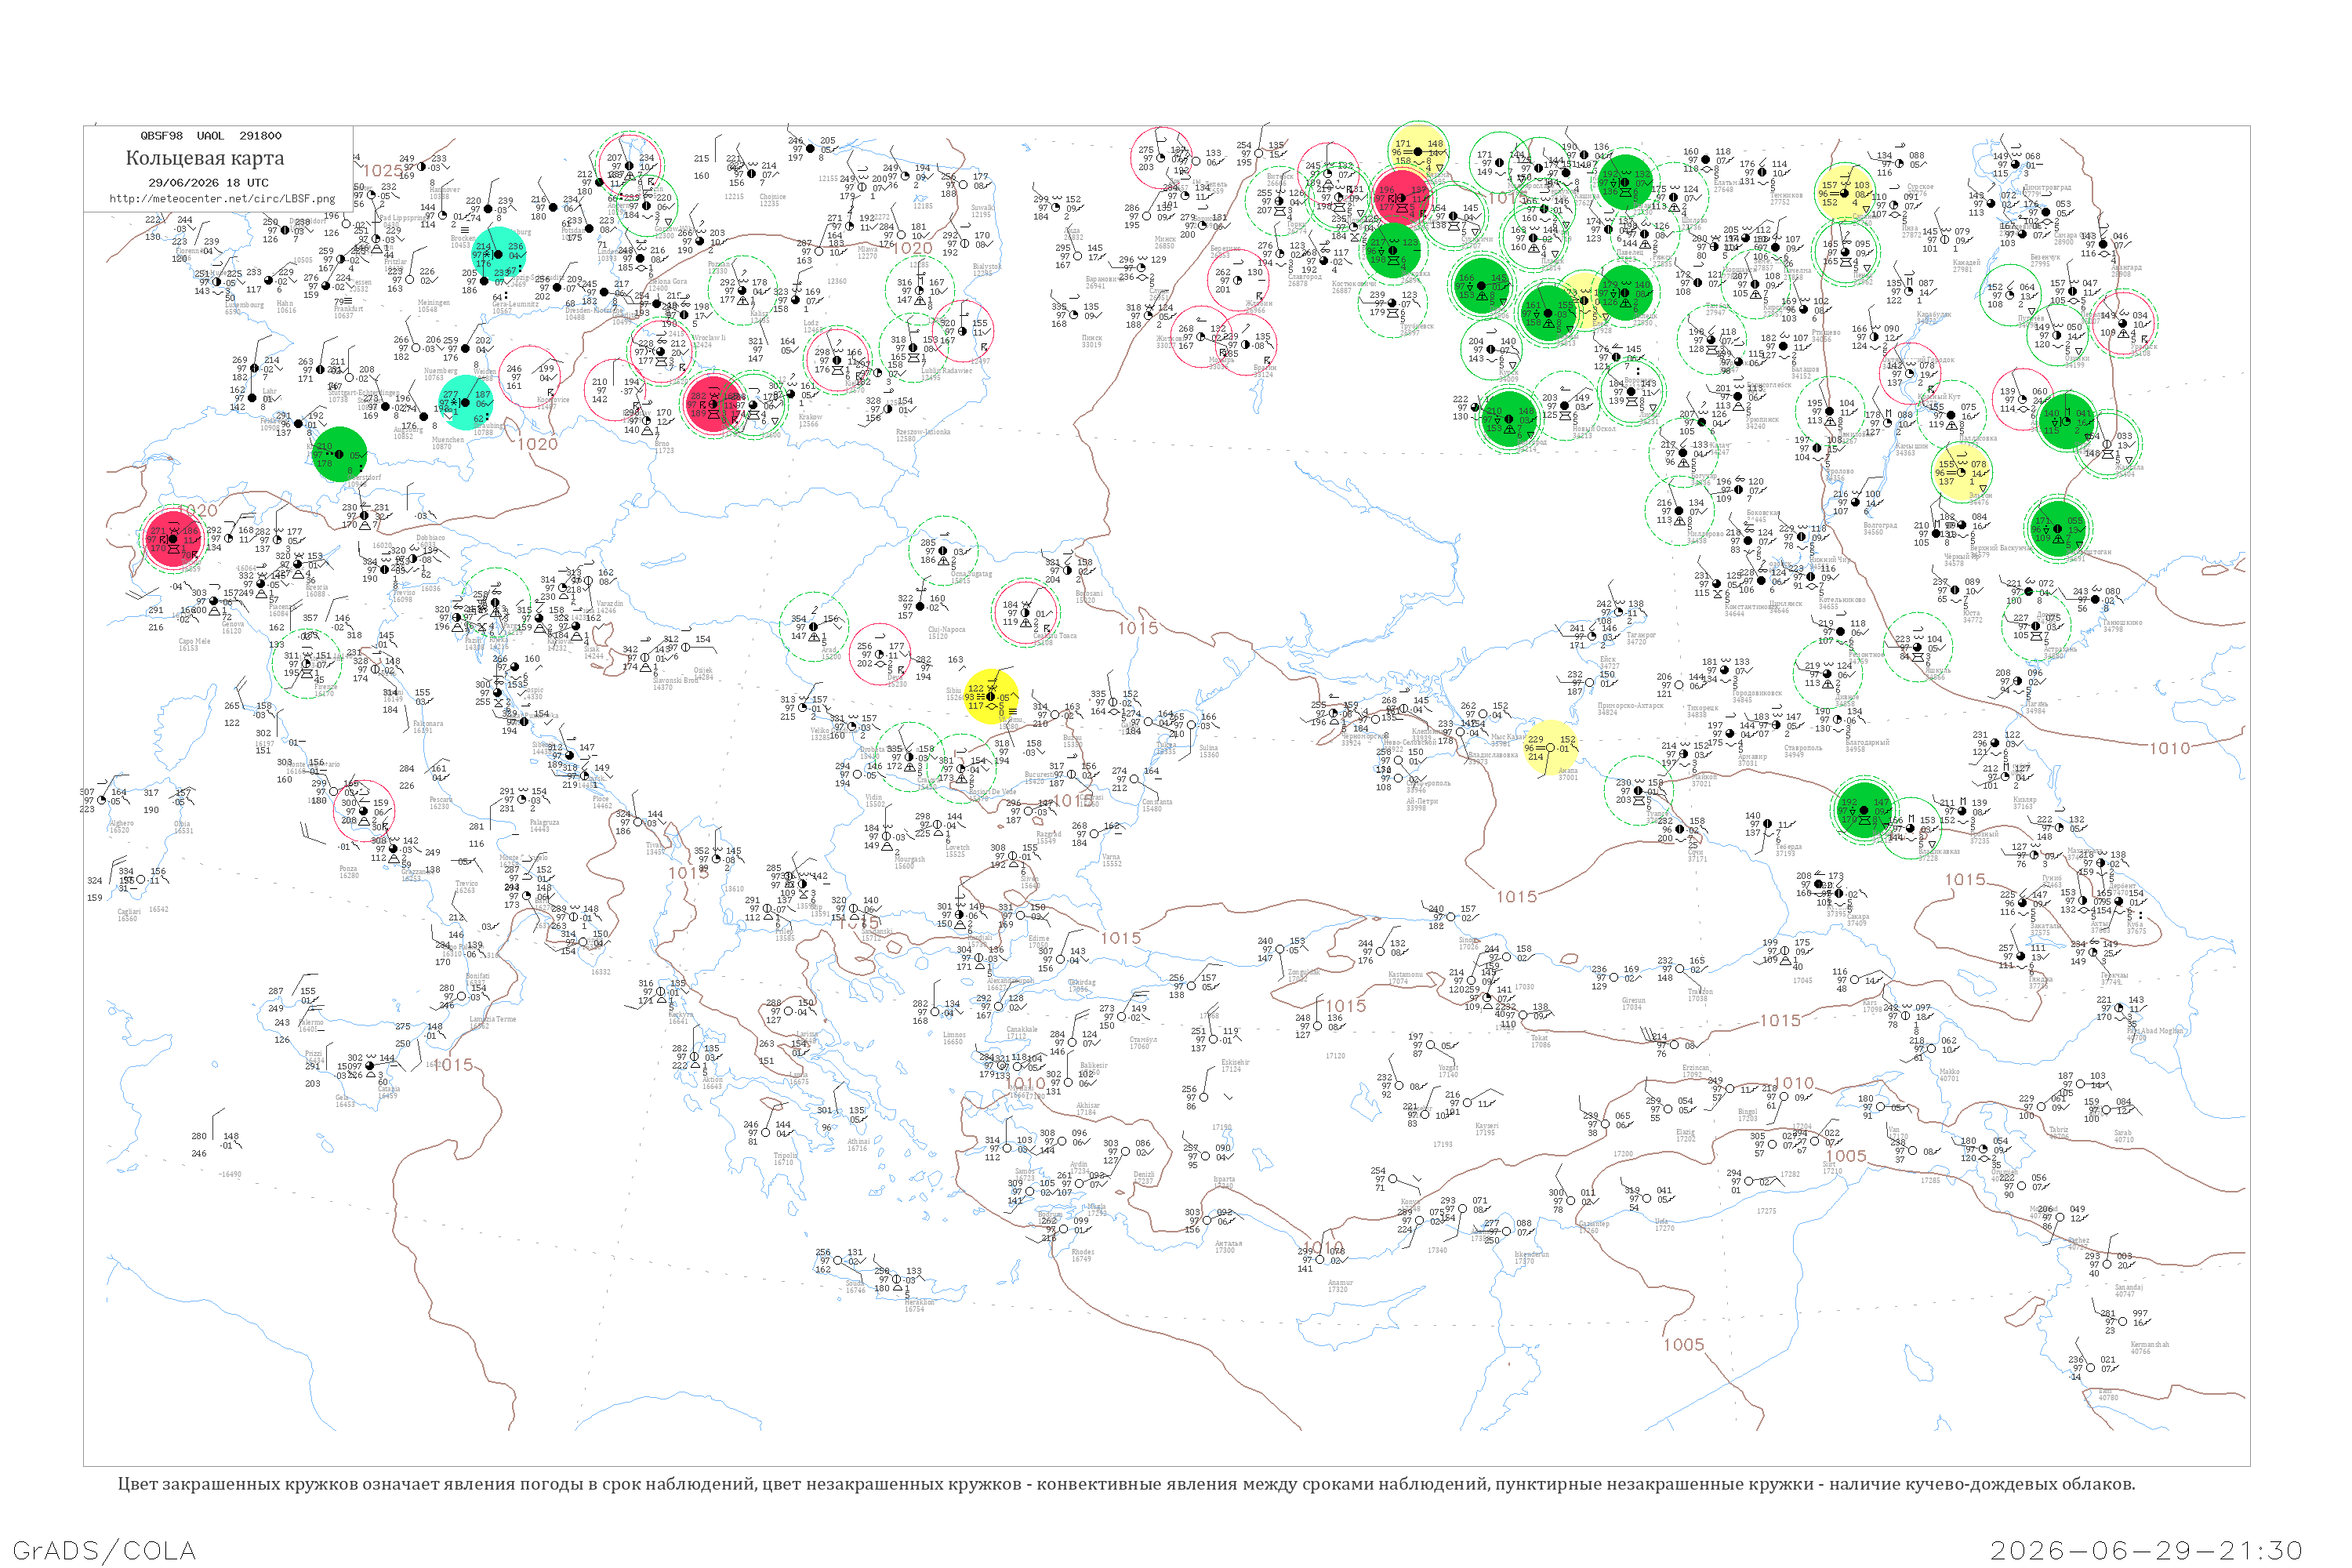Click the "Владиславовка" station label
2352x1568 pixels.
[1493, 755]
